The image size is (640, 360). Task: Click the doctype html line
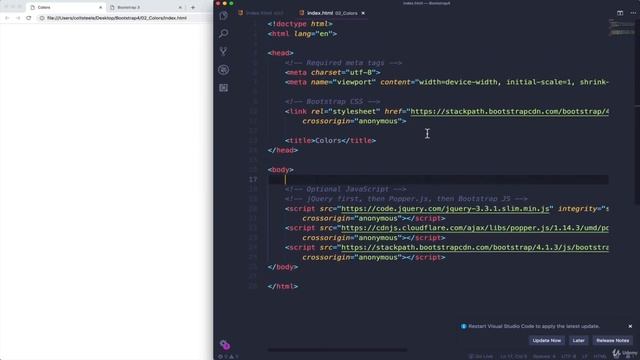(x=300, y=24)
